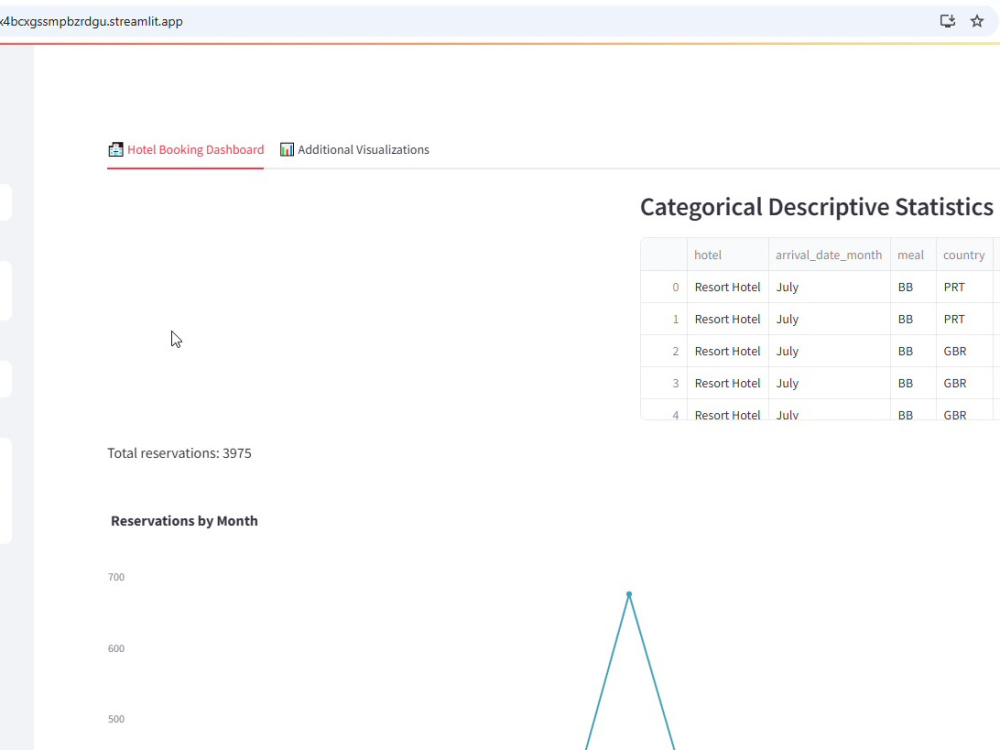Click BB meal cell in row 3
Screen dimensions: 1000x750
(913, 383)
